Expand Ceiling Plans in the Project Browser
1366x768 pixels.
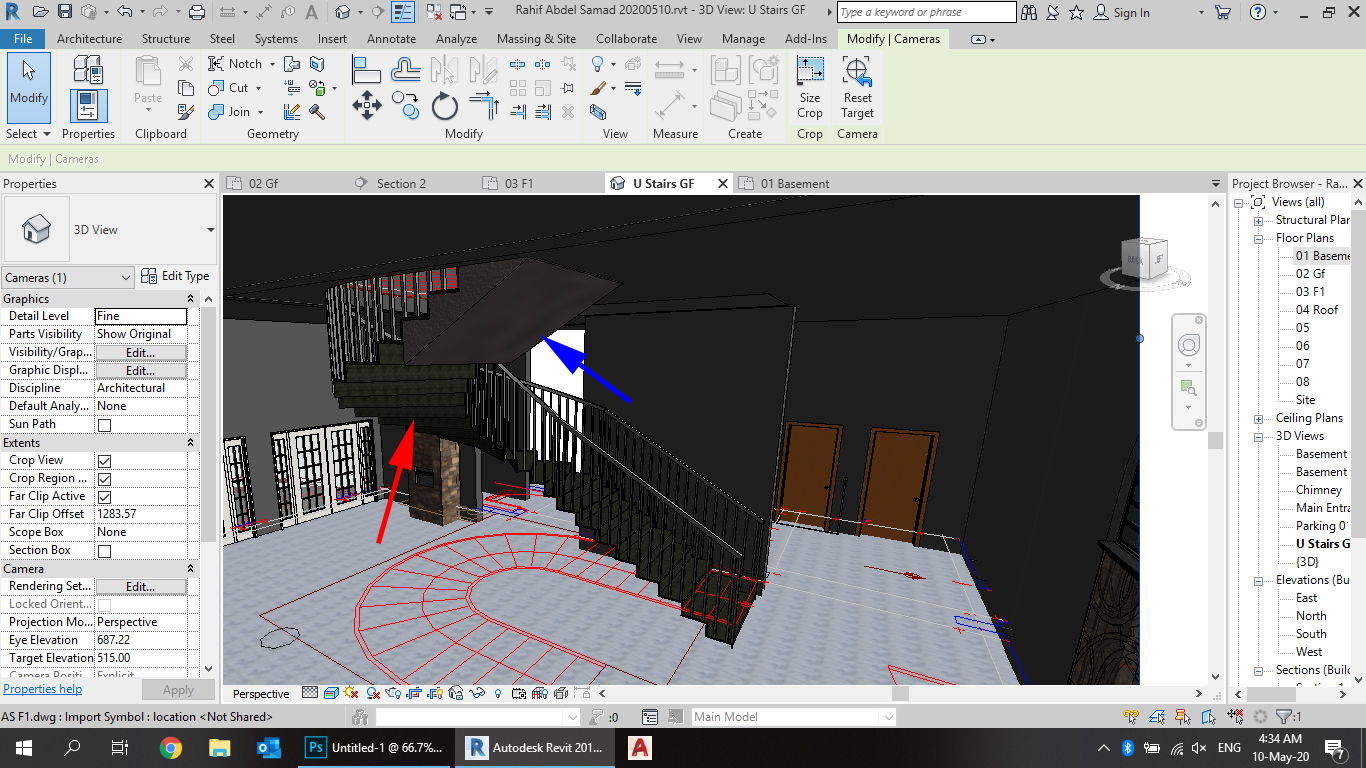point(1258,417)
